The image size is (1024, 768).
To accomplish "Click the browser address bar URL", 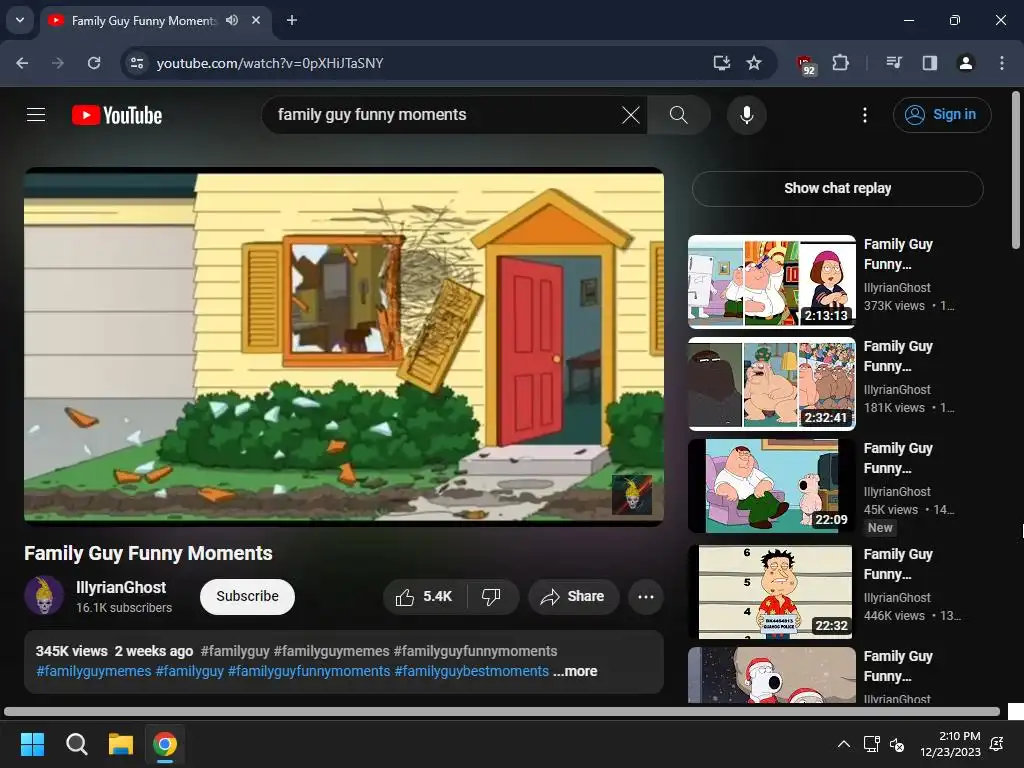I will [x=270, y=63].
